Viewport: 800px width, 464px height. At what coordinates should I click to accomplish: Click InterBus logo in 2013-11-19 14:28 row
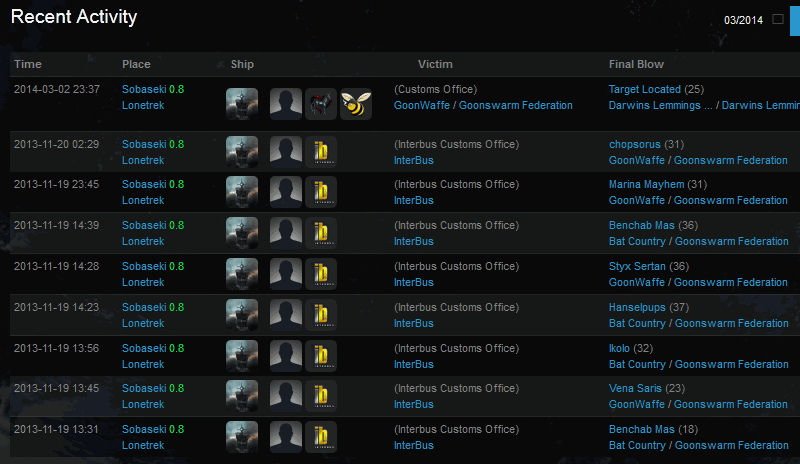click(x=321, y=274)
